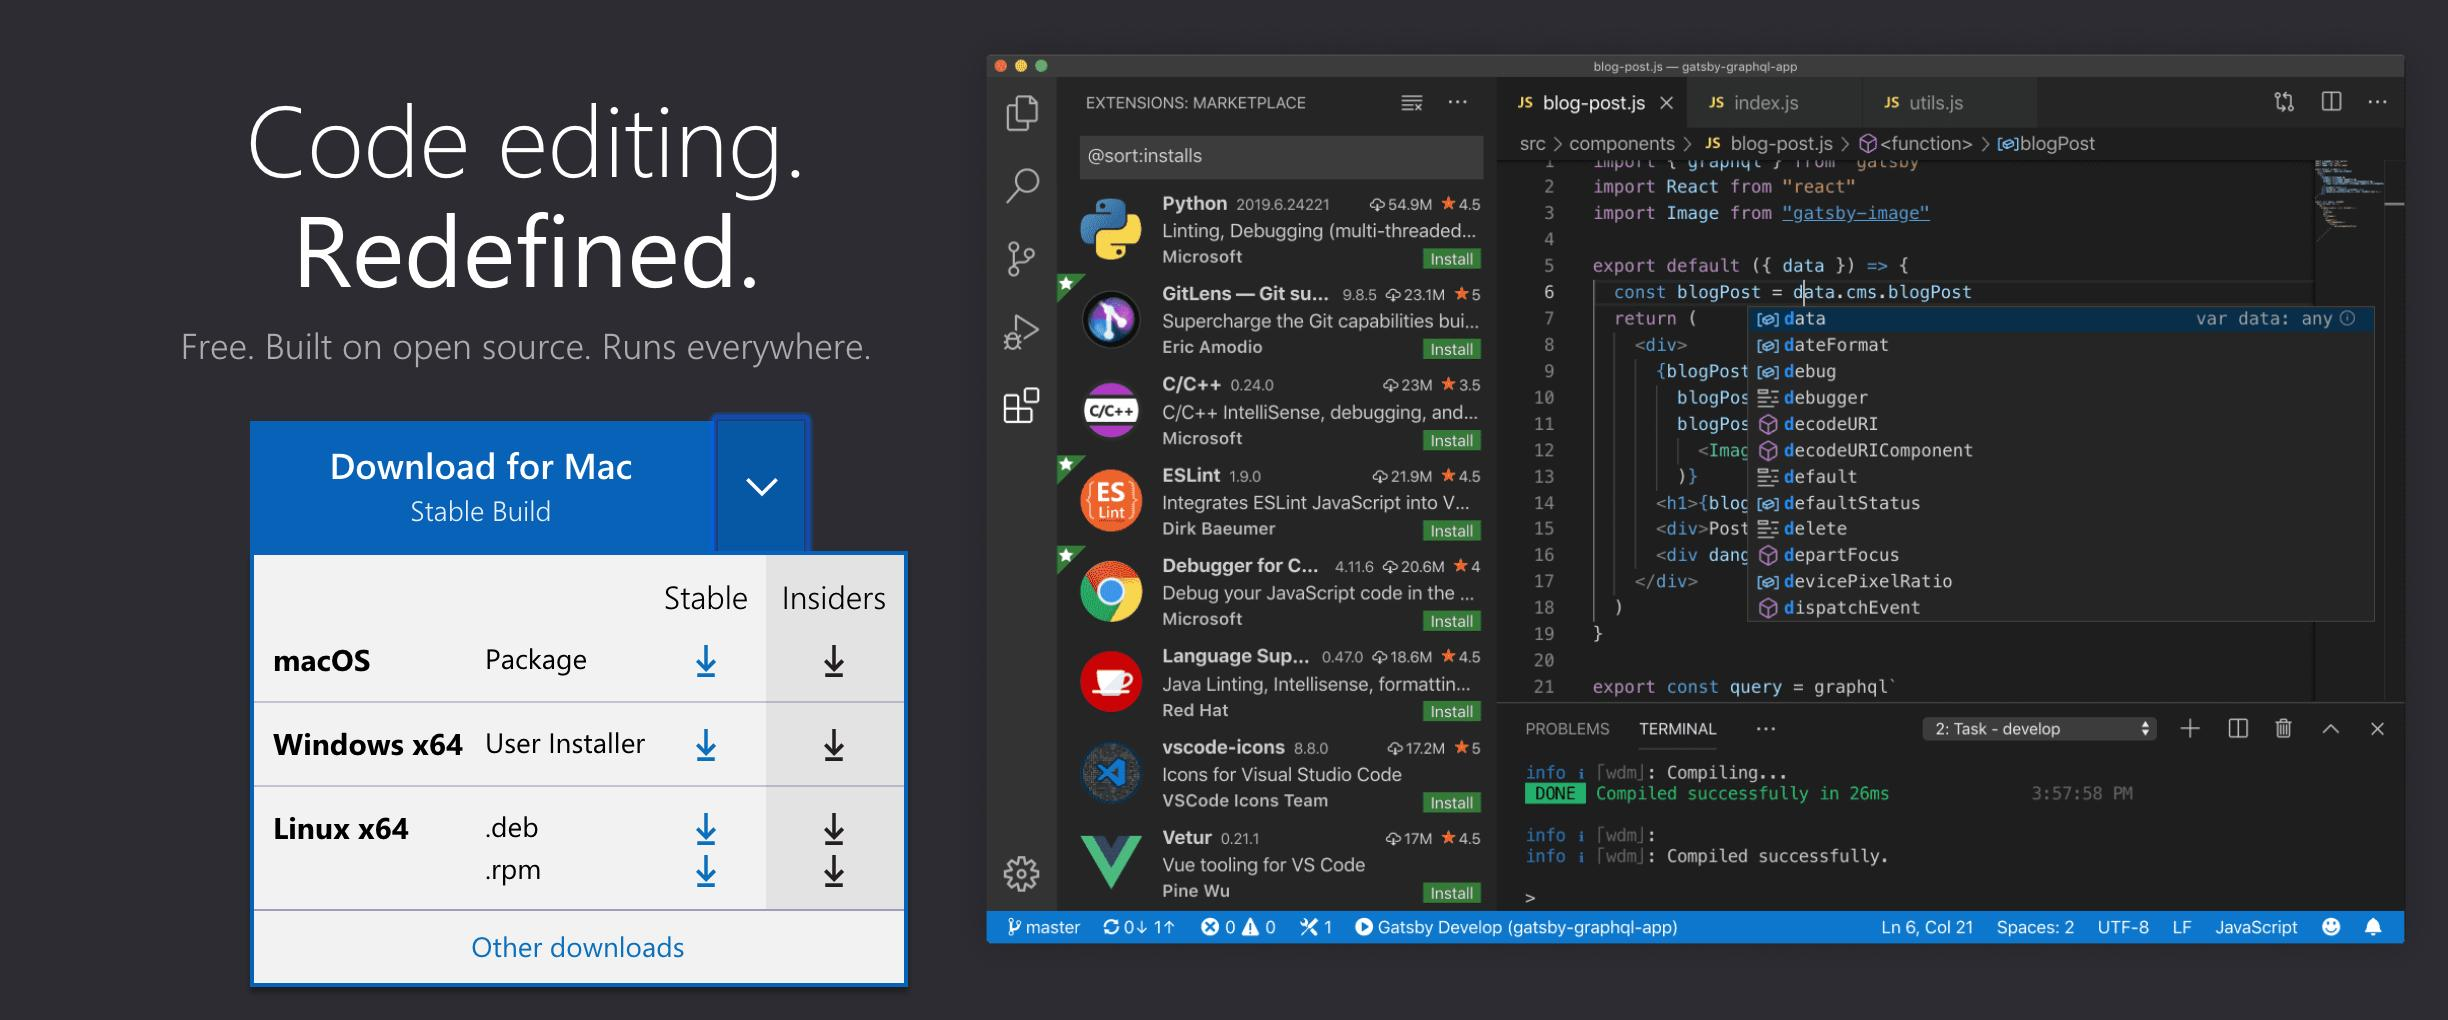This screenshot has width=2448, height=1020.
Task: Open Source Control branch icon
Action: (x=1020, y=258)
